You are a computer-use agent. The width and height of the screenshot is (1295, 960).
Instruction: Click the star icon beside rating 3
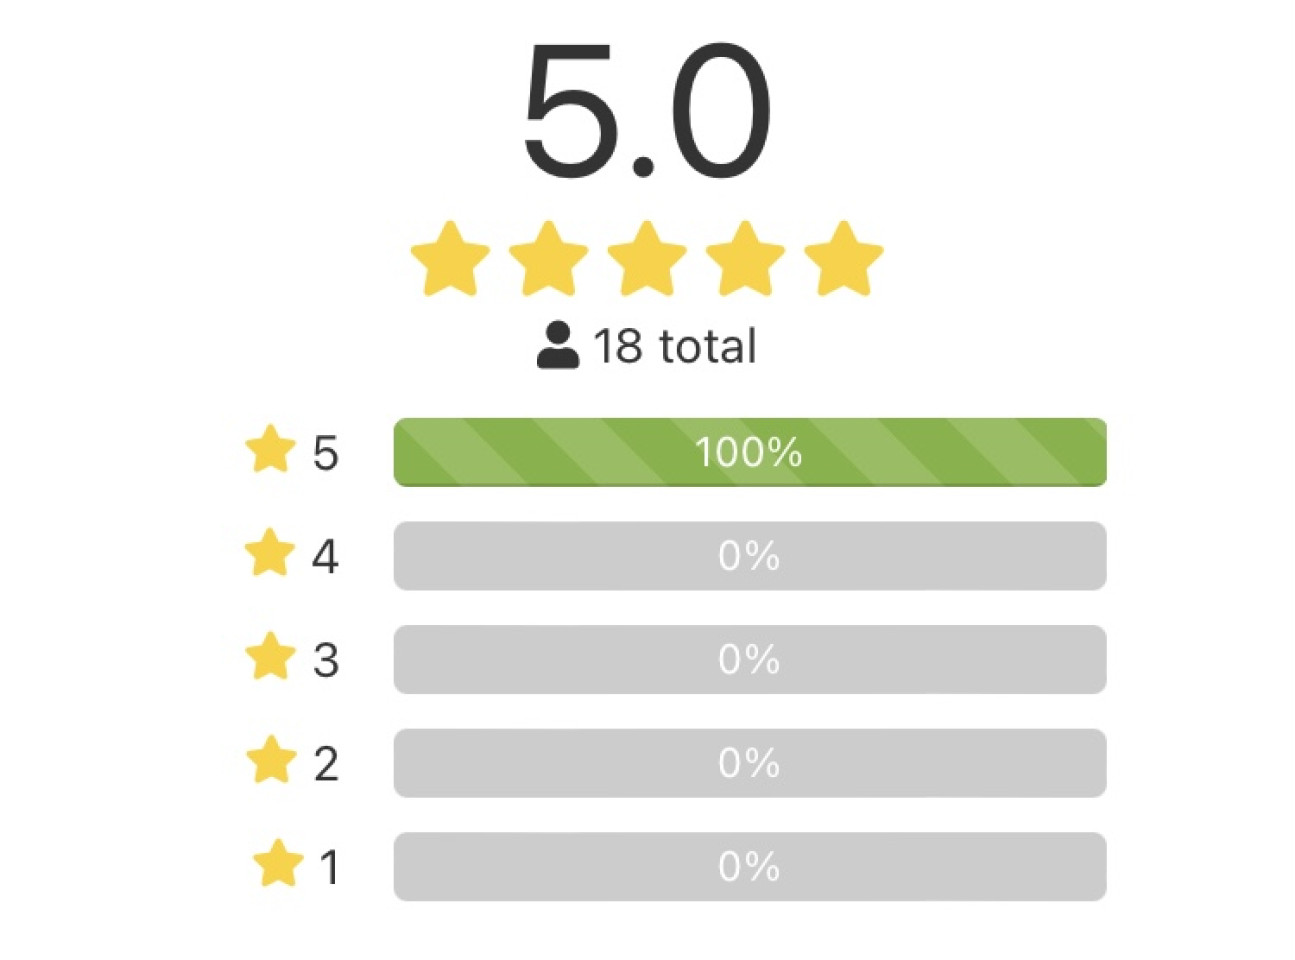click(x=270, y=657)
